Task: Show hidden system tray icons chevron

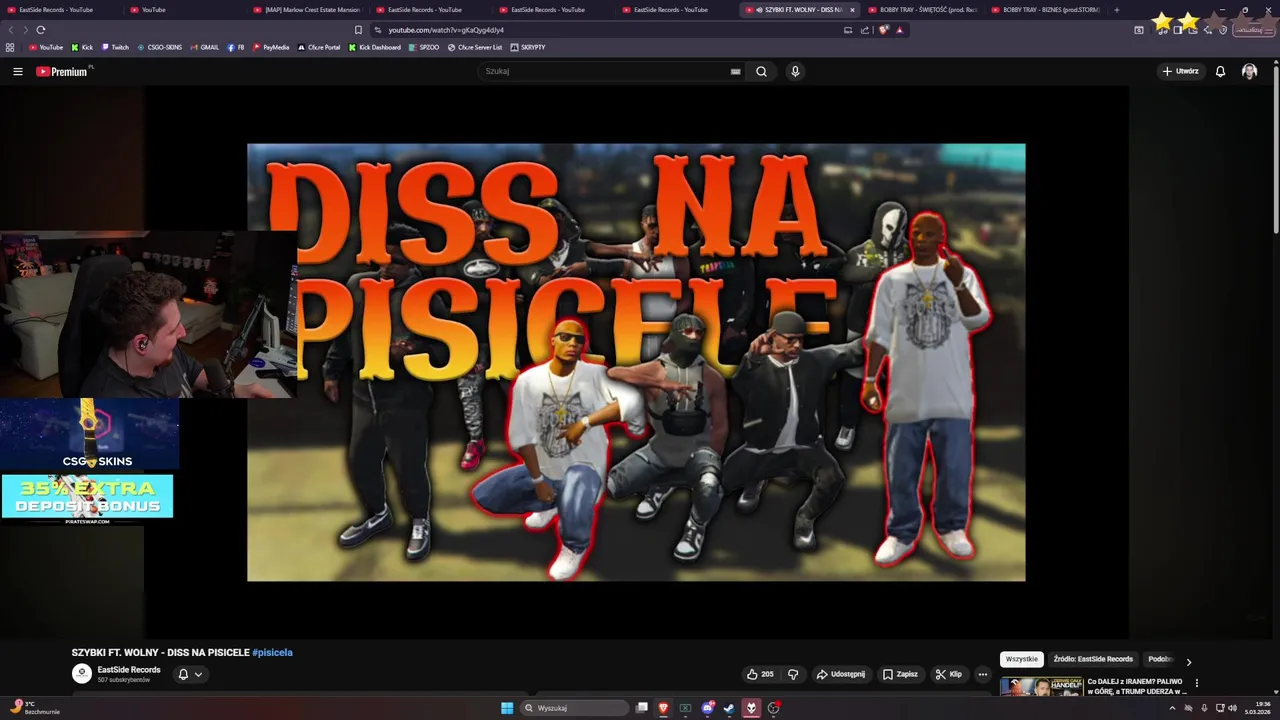Action: [x=1172, y=708]
